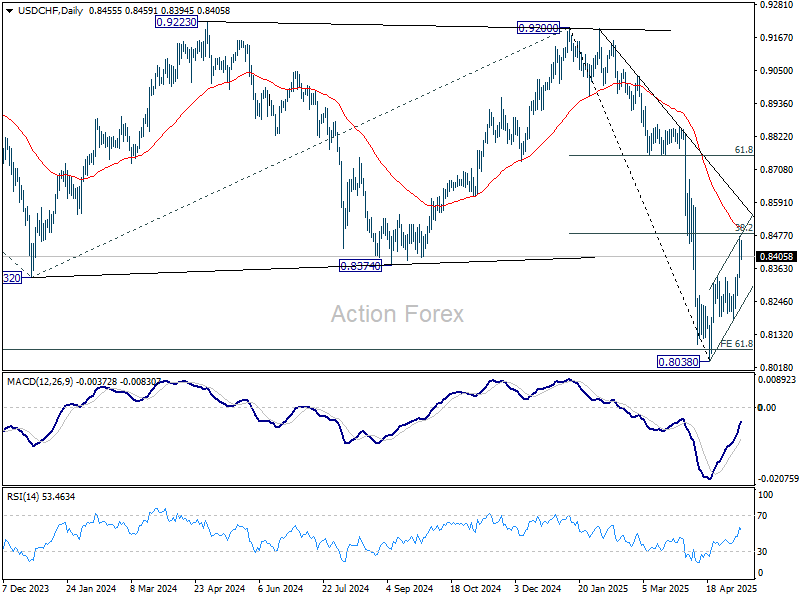Click the 0.80380 low price label

pyautogui.click(x=679, y=362)
